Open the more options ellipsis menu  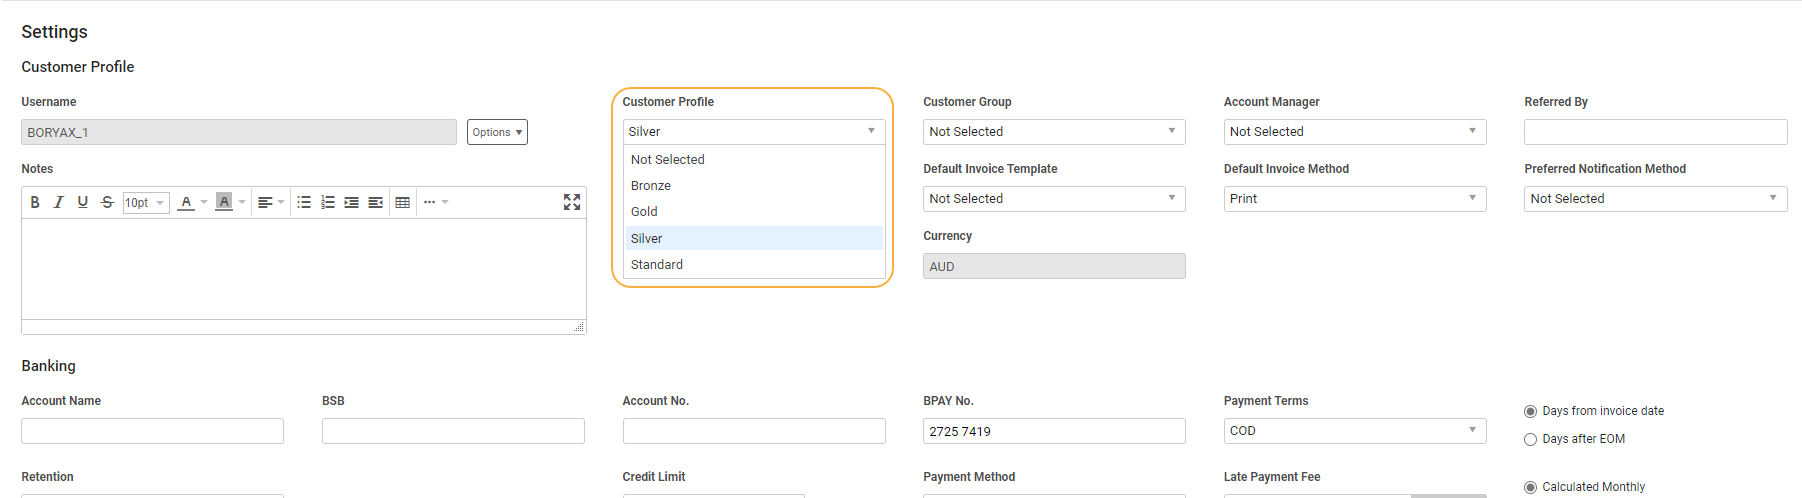[x=436, y=202]
